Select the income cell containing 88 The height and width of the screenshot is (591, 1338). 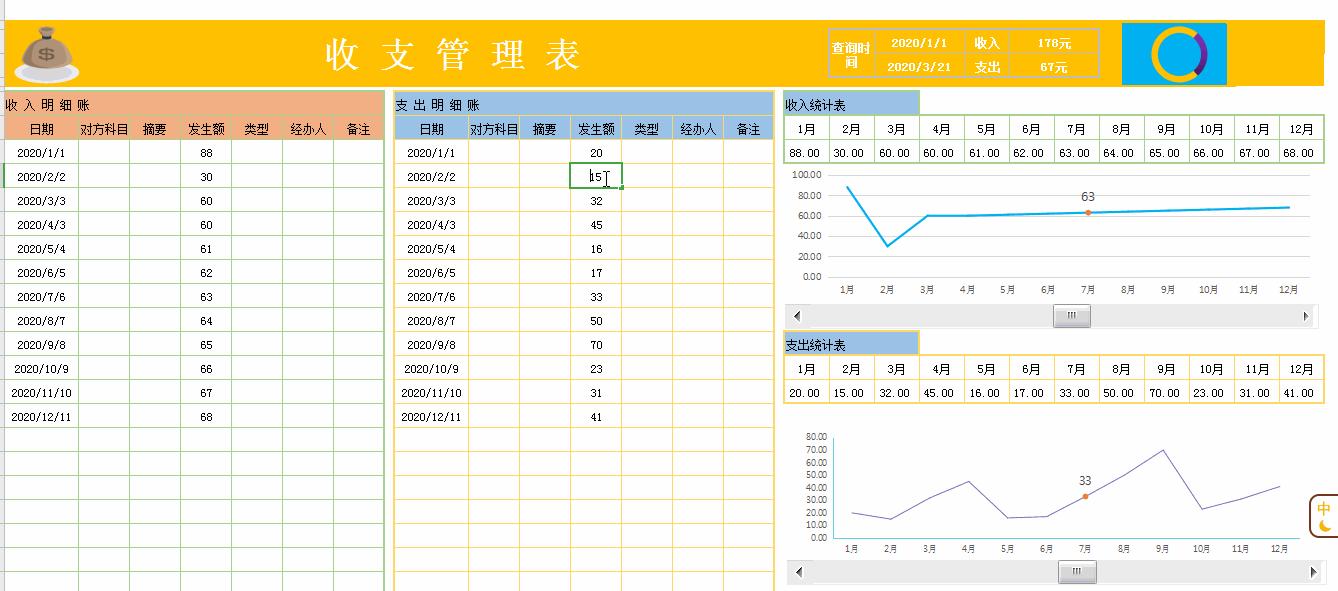point(205,152)
